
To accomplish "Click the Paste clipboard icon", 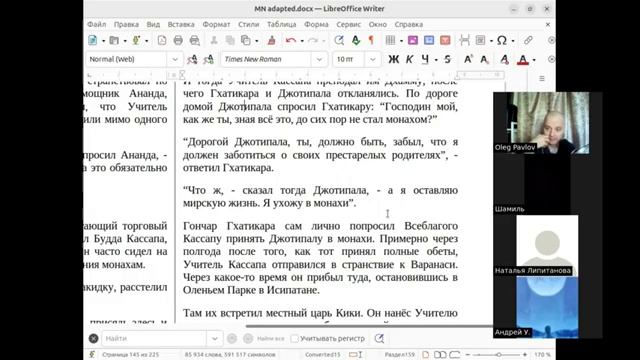I will pos(246,40).
